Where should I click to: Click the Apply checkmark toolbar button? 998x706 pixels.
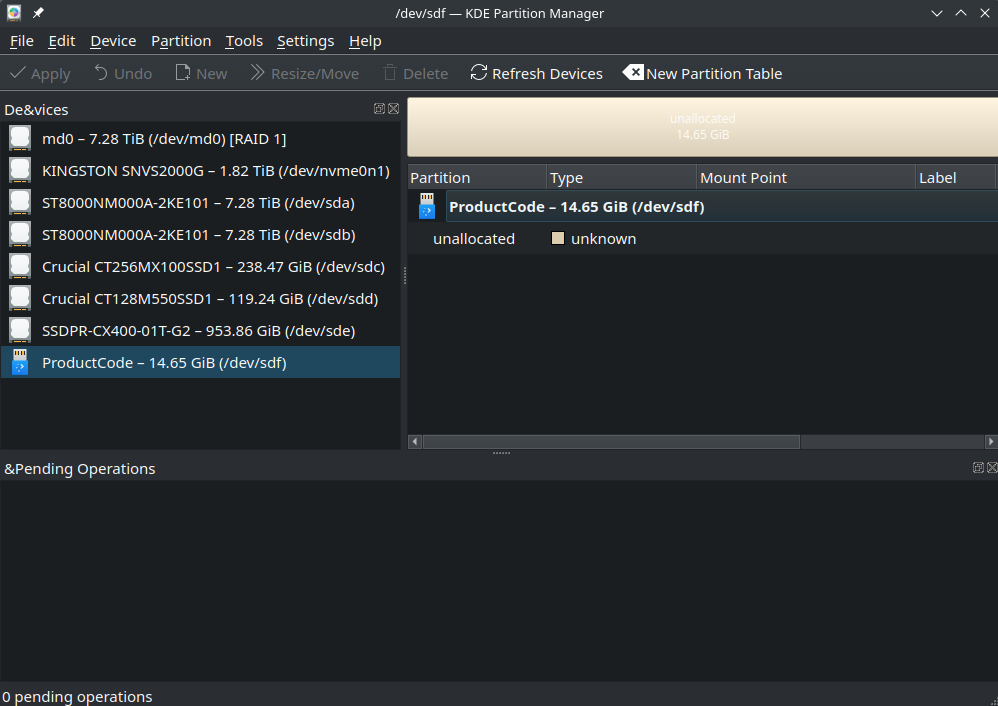(x=40, y=74)
